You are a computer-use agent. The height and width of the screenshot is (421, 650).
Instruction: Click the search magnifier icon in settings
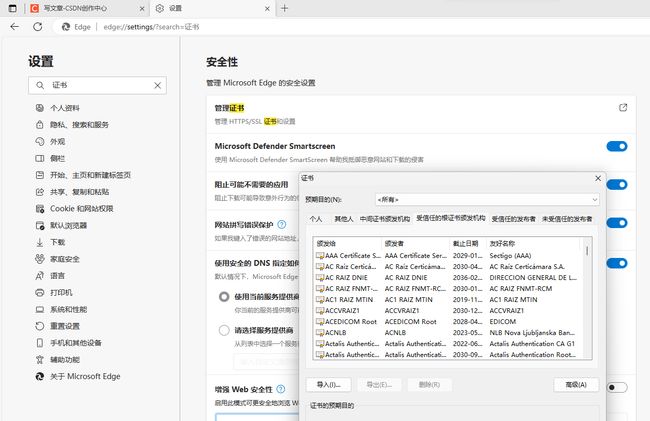40,85
